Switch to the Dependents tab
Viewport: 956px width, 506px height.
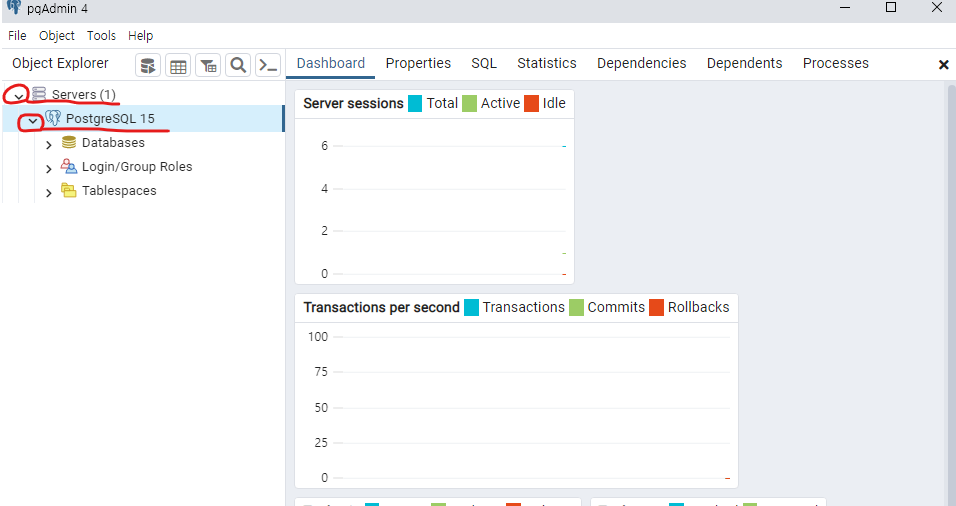click(744, 63)
